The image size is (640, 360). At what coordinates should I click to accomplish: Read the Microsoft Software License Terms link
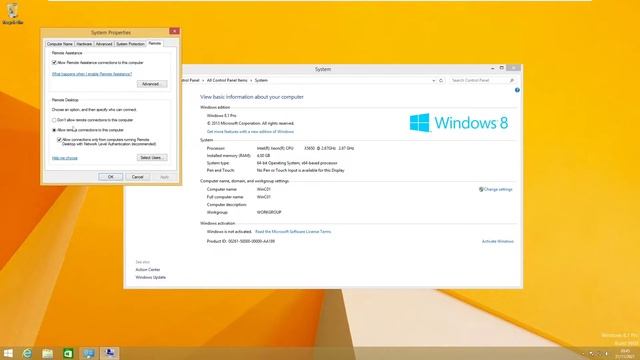click(293, 231)
